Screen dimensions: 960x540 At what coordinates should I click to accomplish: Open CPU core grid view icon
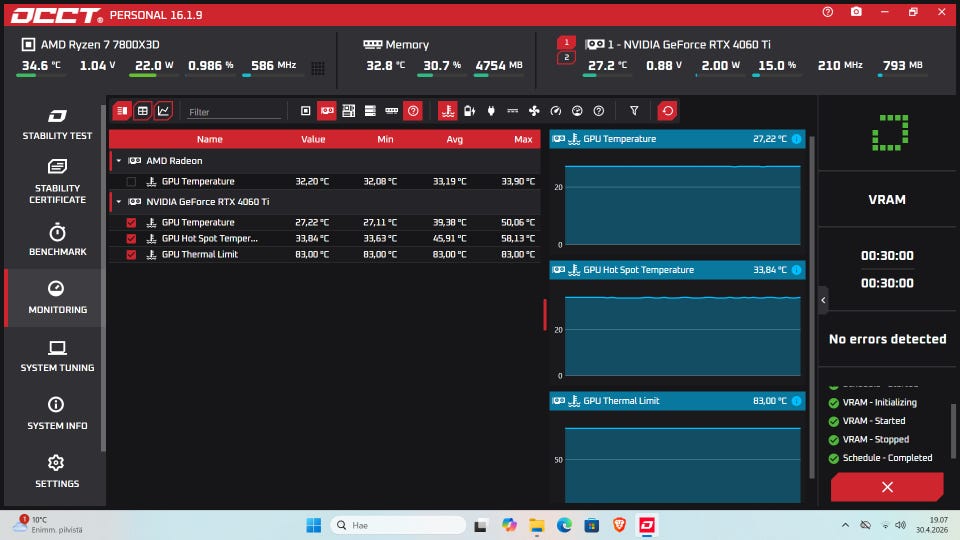[318, 68]
